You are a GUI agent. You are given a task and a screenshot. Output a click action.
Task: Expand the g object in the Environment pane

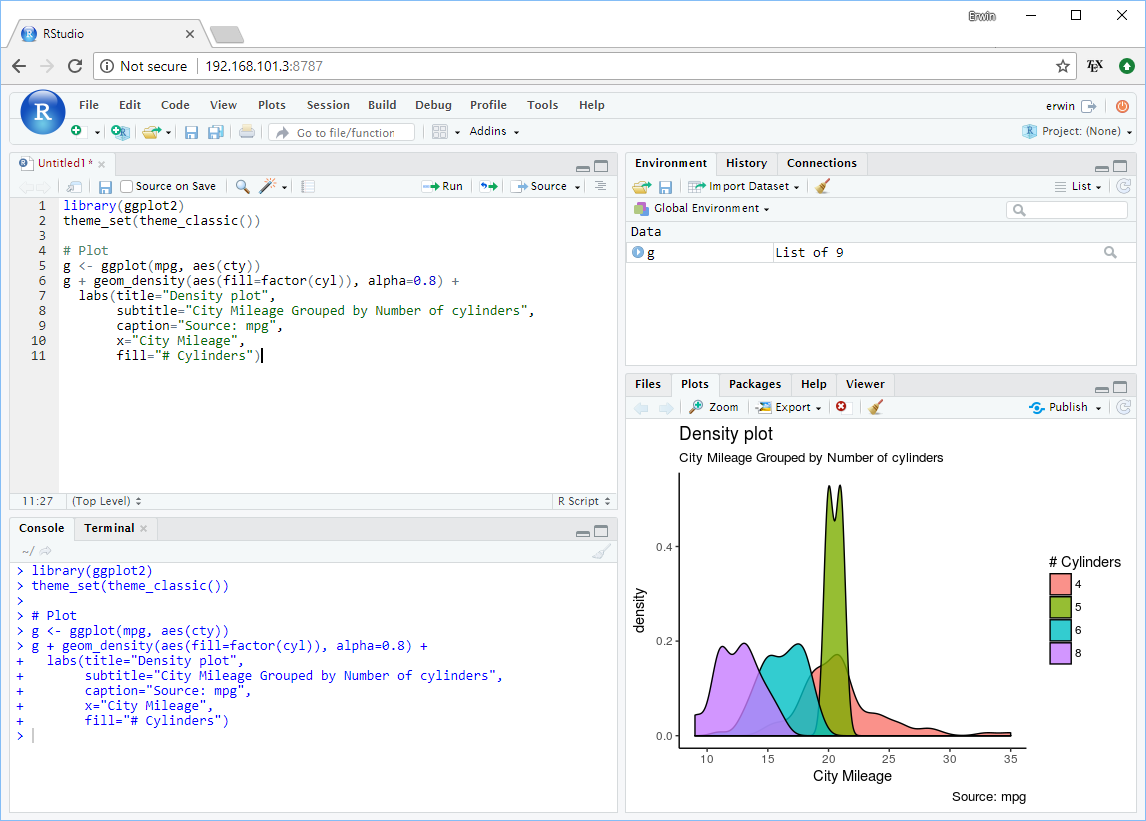[x=638, y=252]
